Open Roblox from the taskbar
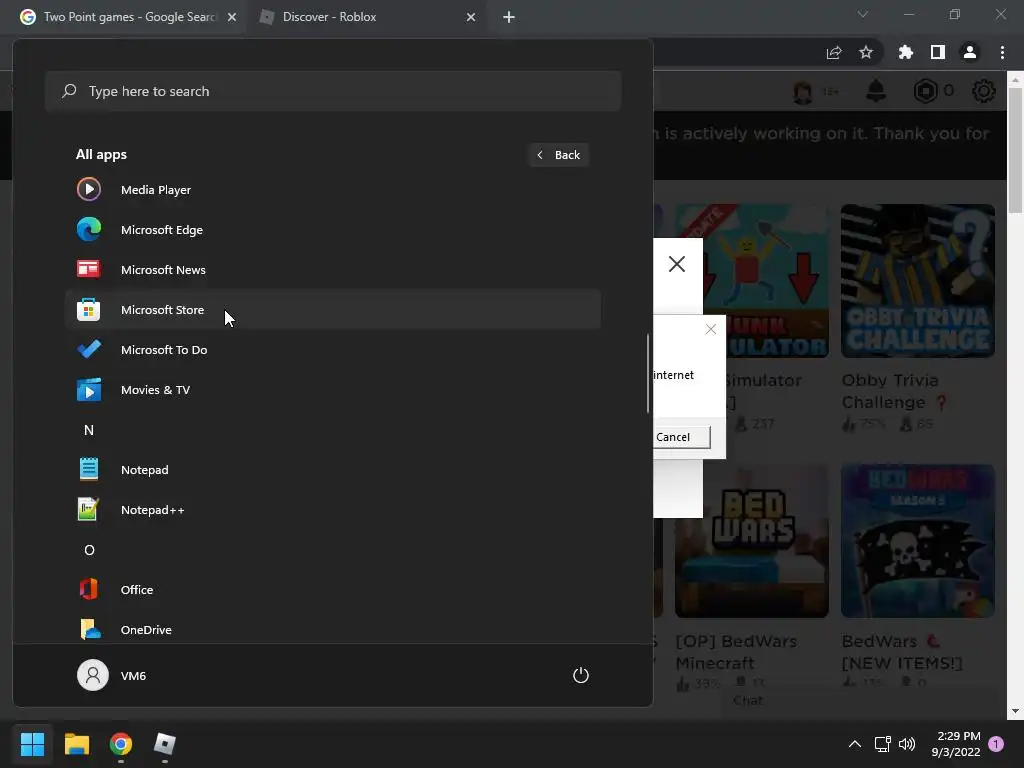 (165, 744)
